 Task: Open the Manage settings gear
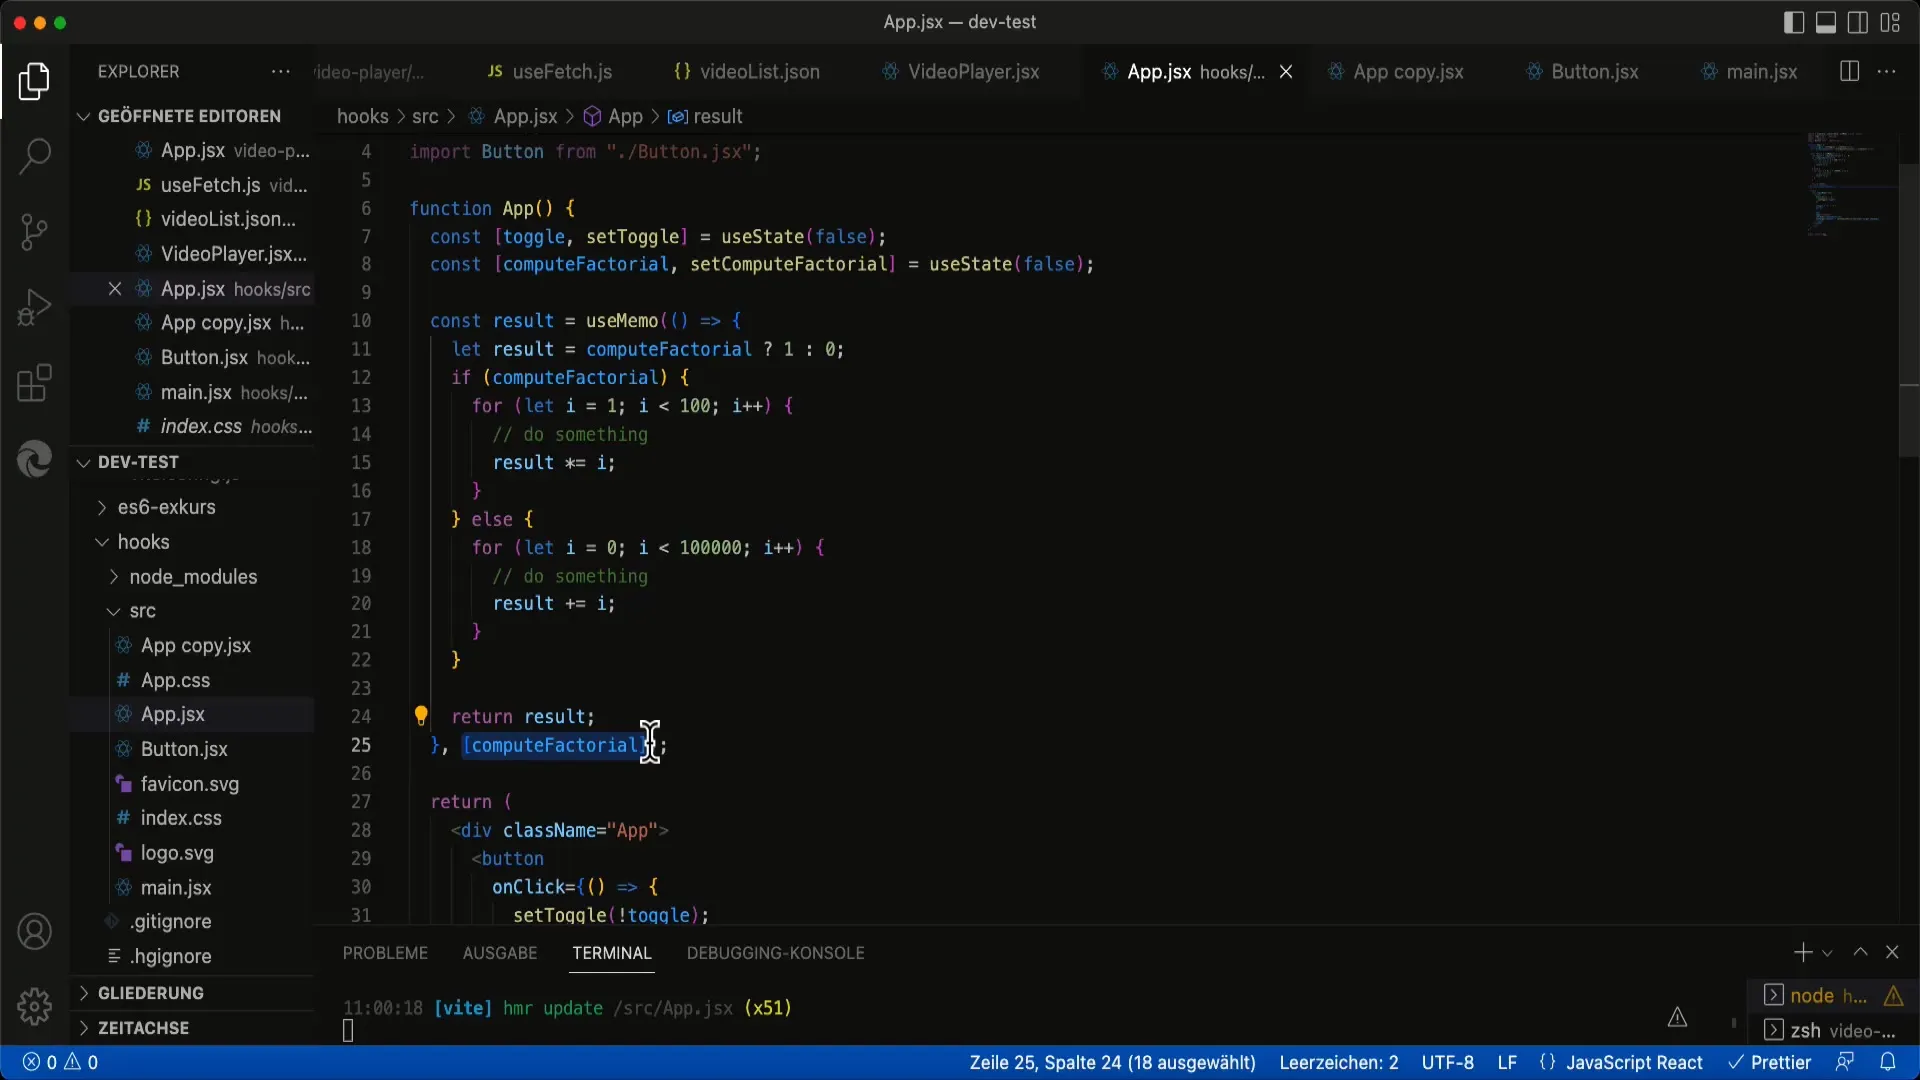pyautogui.click(x=34, y=1006)
